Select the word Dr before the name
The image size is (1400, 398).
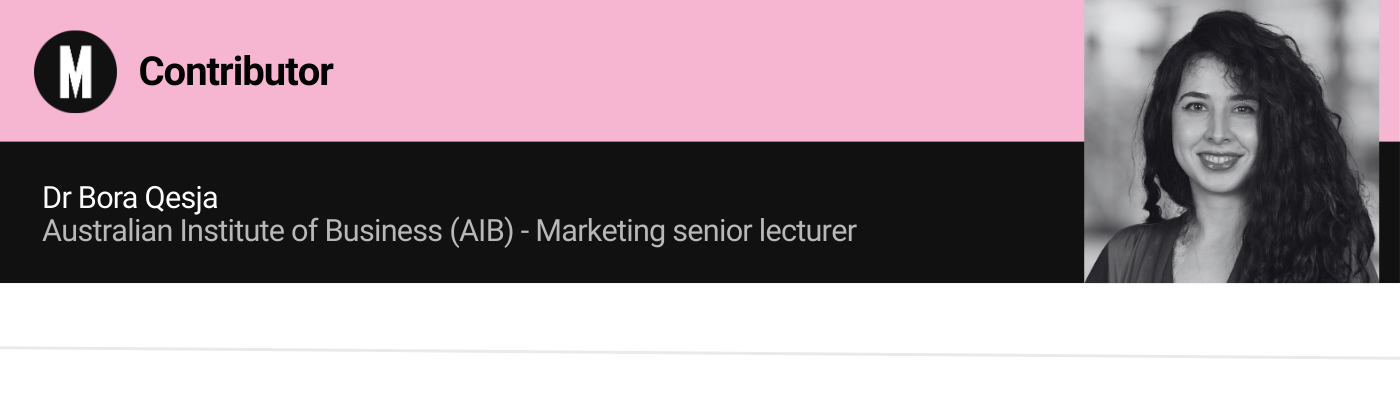[x=54, y=198]
